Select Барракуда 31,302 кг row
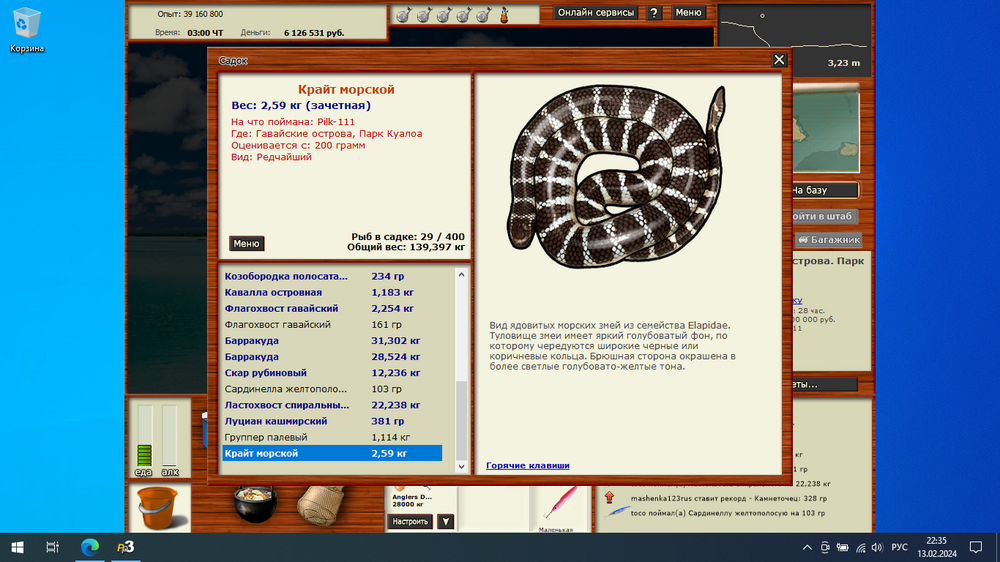Image resolution: width=1000 pixels, height=562 pixels. (x=332, y=341)
